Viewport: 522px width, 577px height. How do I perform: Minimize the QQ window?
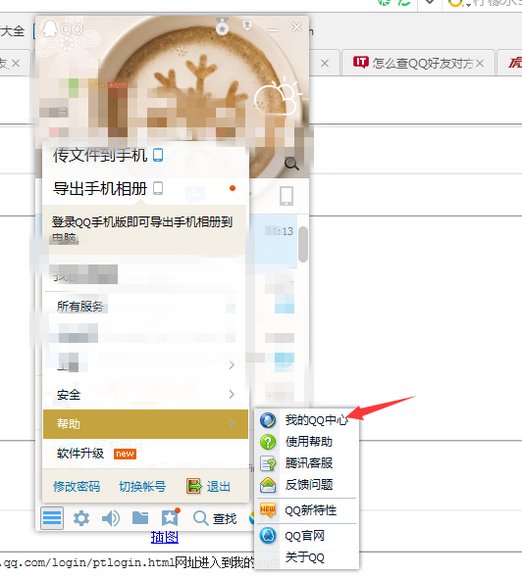tap(273, 29)
